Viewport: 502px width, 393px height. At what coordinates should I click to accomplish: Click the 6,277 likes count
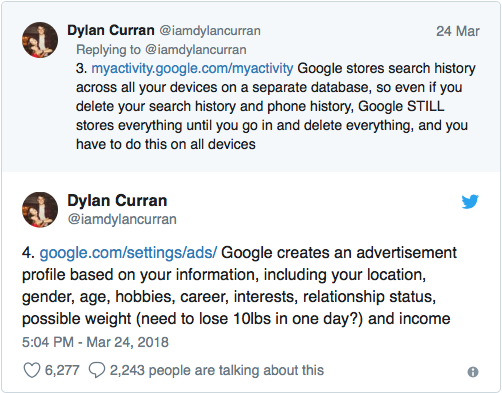coord(62,370)
